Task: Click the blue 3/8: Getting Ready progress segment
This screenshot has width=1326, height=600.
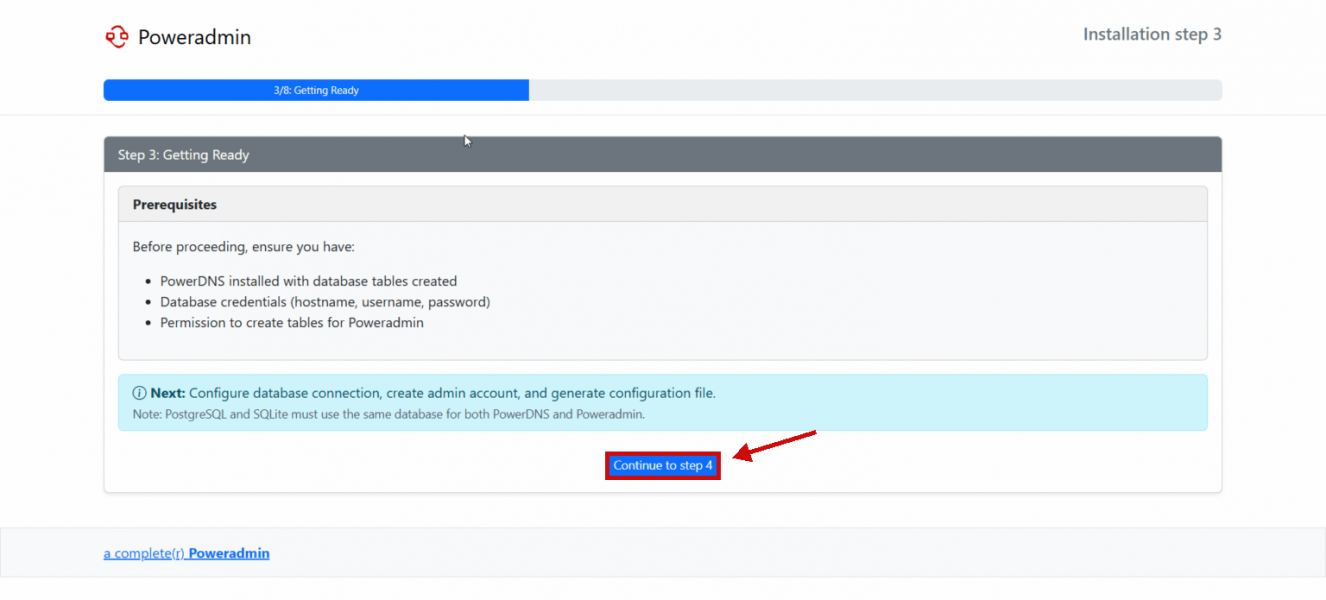Action: pos(316,90)
